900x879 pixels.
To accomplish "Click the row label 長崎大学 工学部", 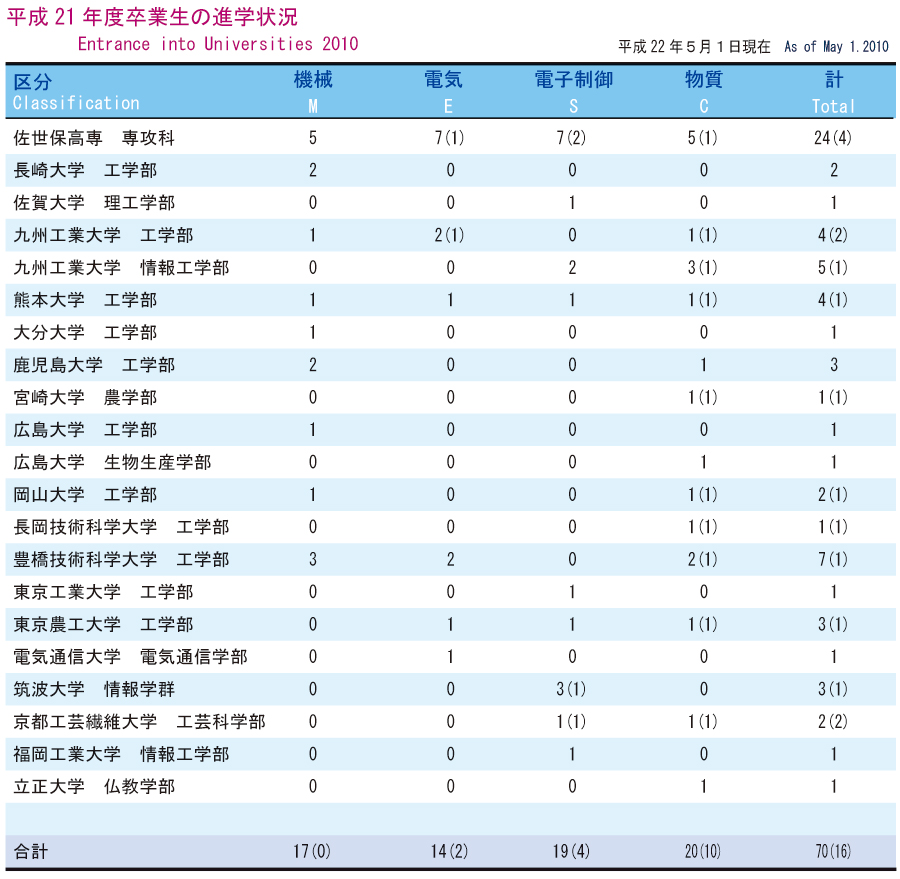I will (x=85, y=170).
